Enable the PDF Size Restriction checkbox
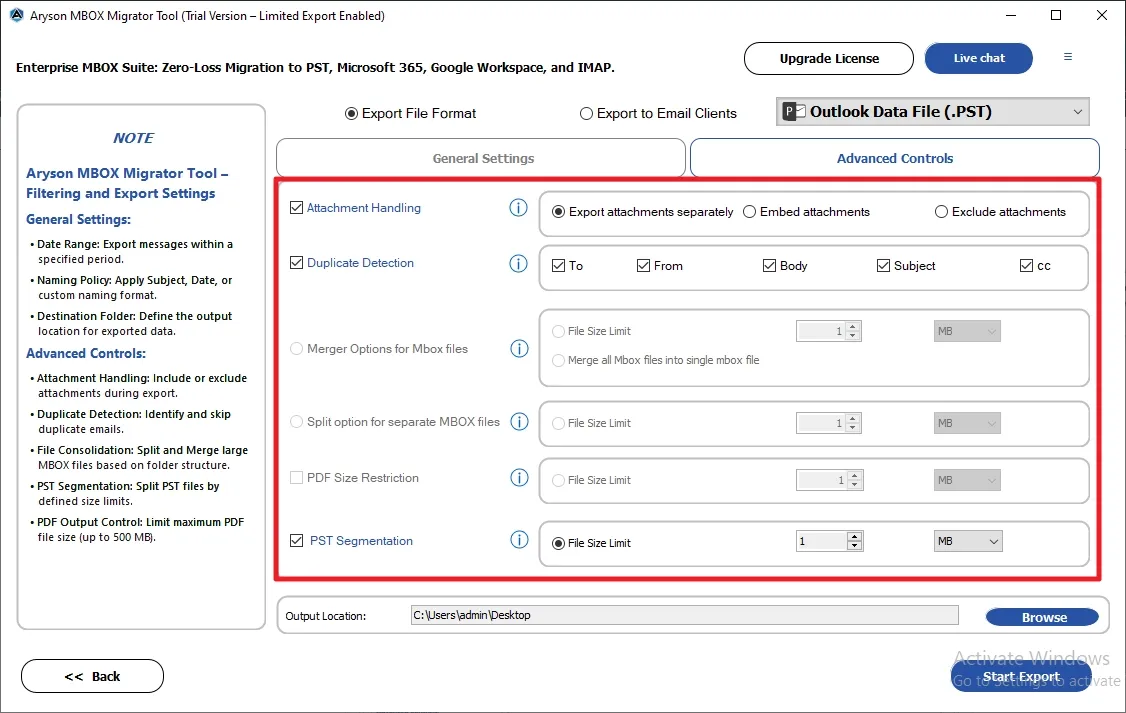 pyautogui.click(x=296, y=477)
